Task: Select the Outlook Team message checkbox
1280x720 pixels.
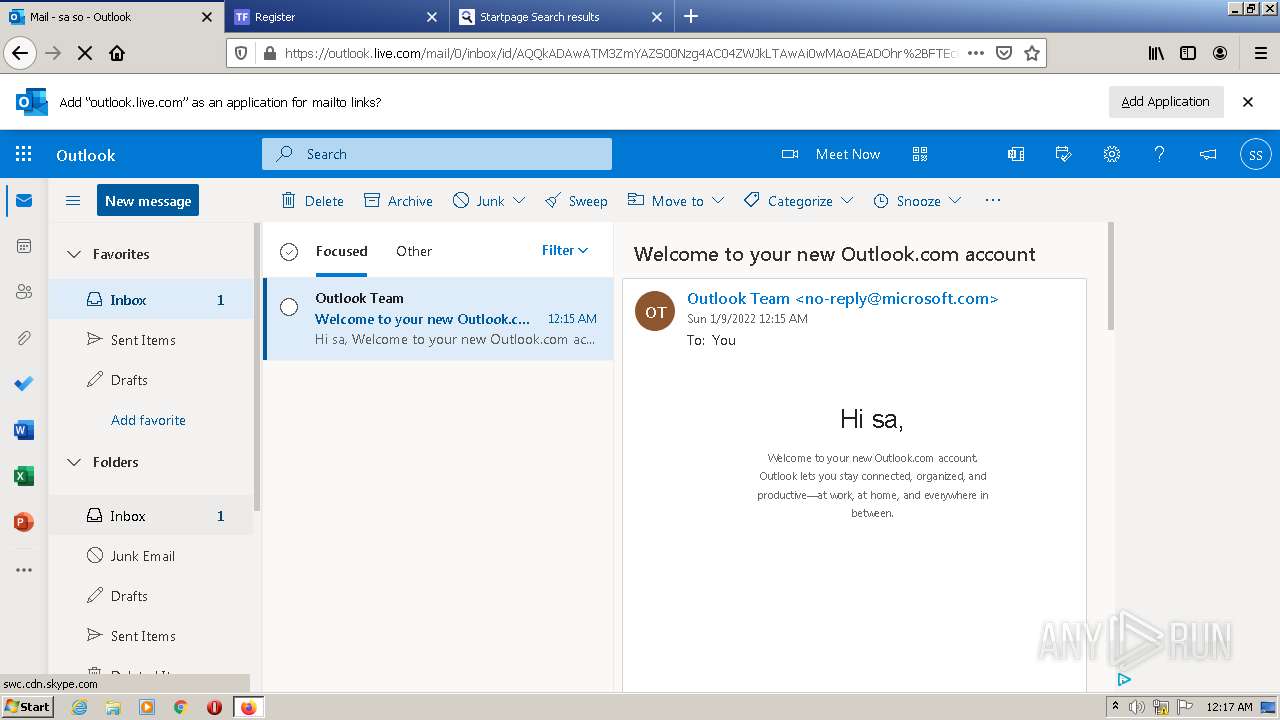Action: [289, 307]
